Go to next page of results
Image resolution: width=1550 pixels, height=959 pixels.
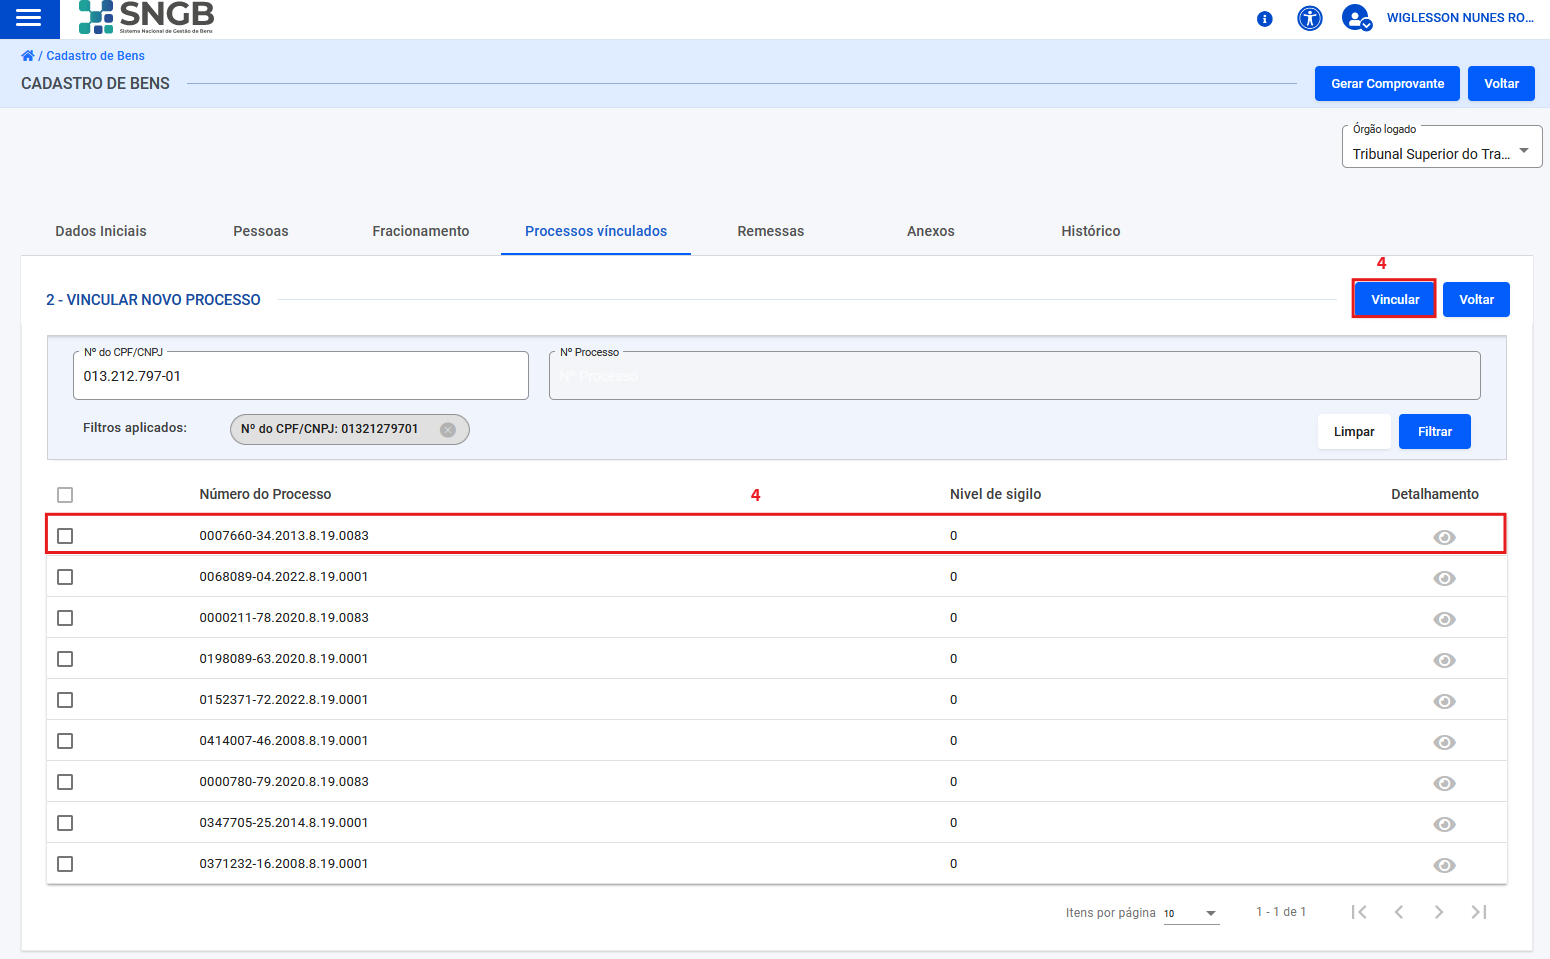point(1439,912)
